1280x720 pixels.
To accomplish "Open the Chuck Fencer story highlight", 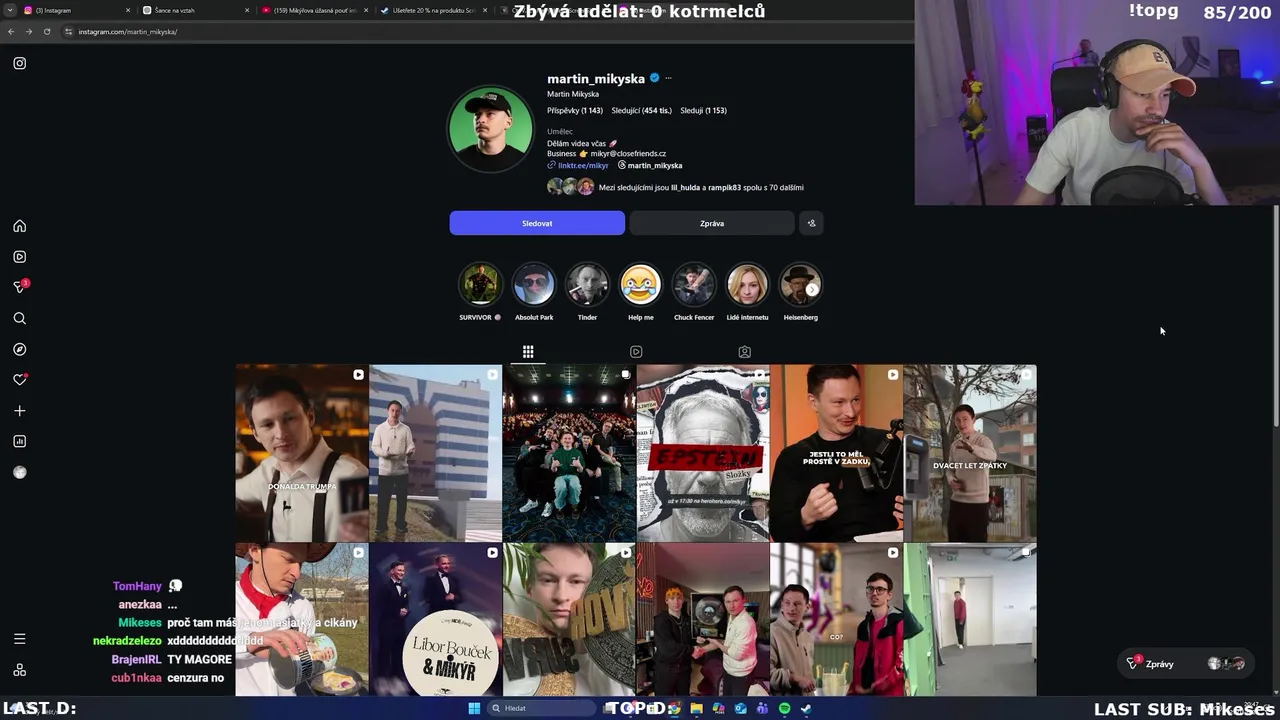I will pyautogui.click(x=694, y=285).
